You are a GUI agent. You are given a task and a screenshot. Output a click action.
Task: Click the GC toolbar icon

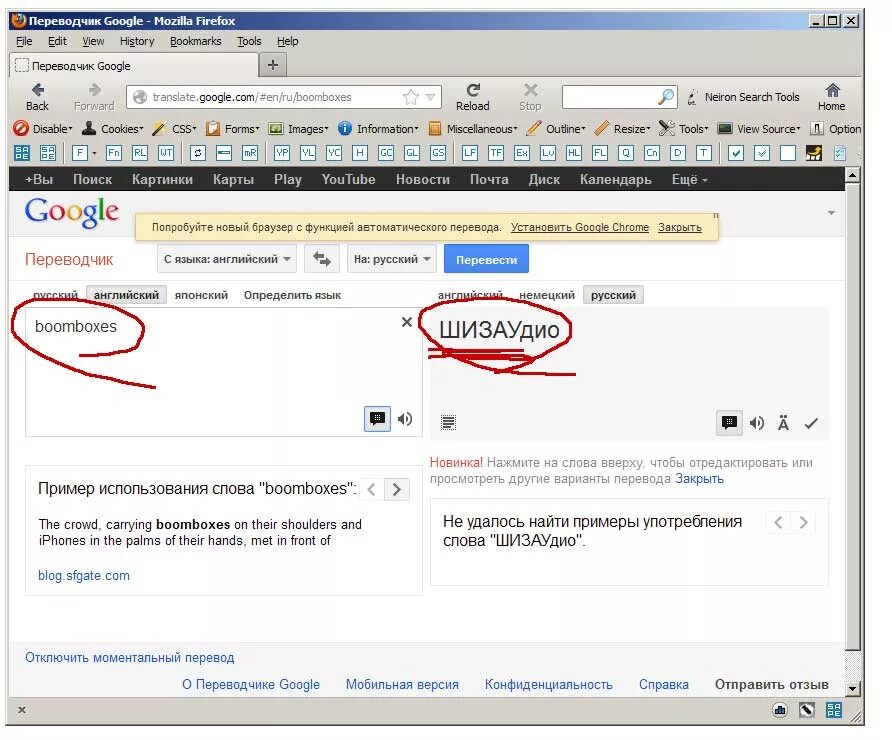386,153
